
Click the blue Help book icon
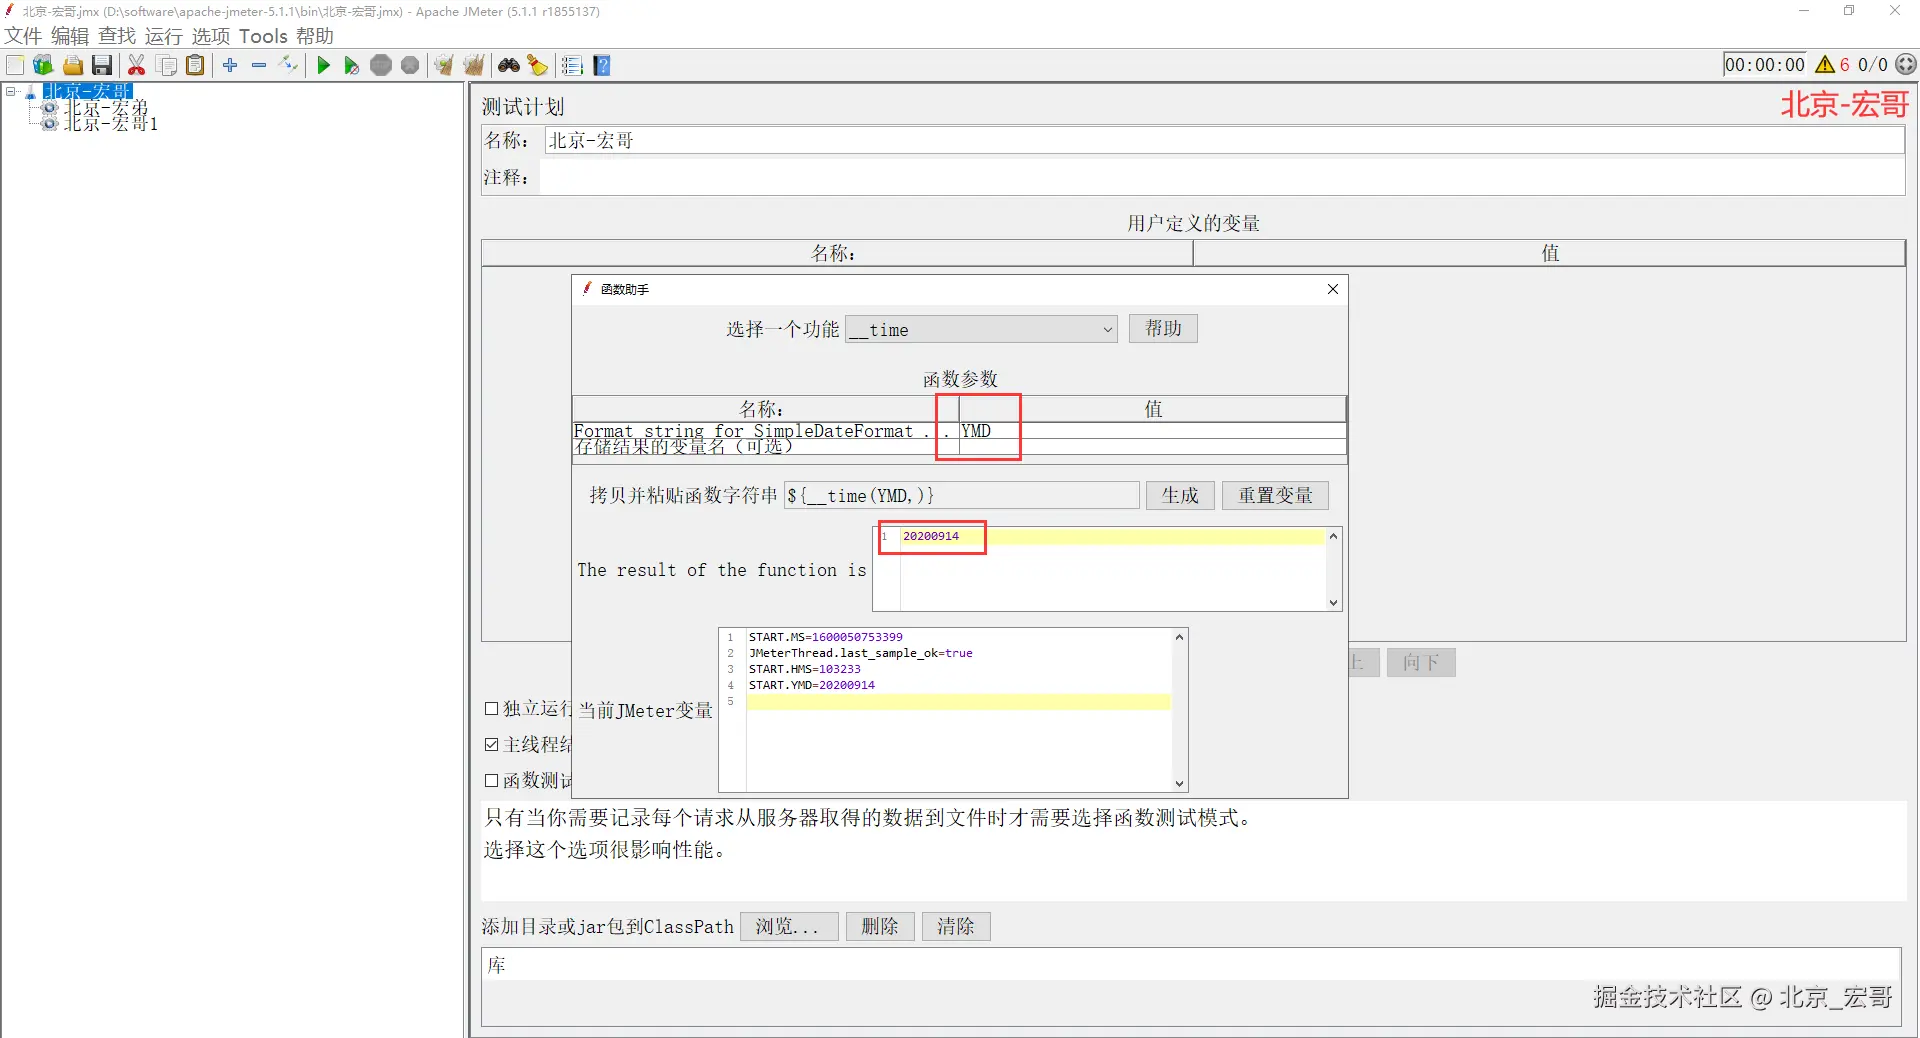tap(601, 65)
